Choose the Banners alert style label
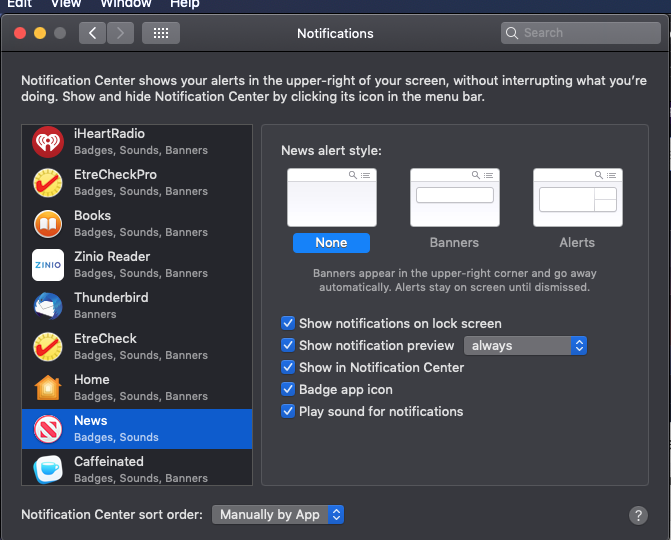This screenshot has width=671, height=540. (x=454, y=243)
